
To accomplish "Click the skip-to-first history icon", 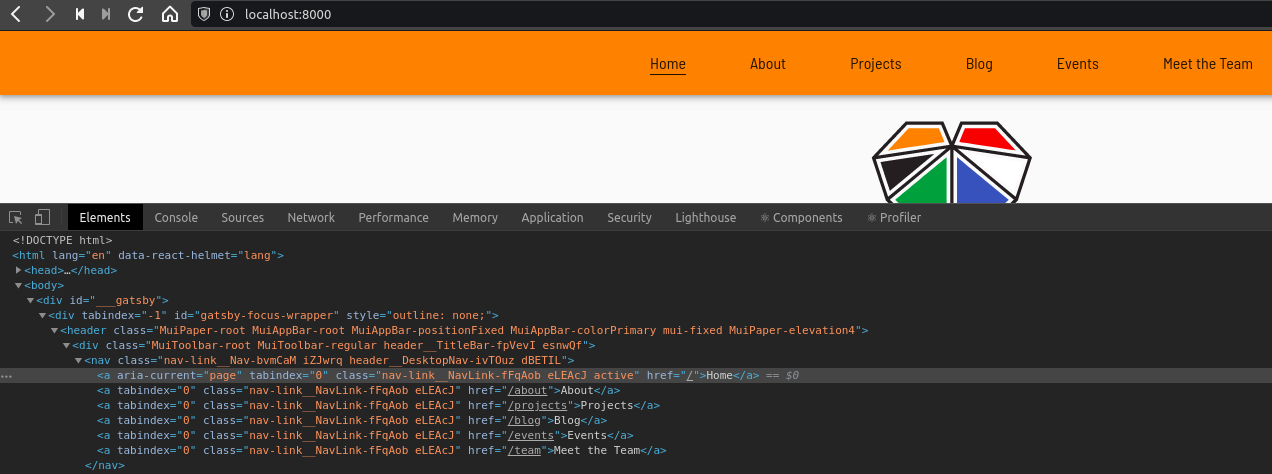I will tap(80, 14).
